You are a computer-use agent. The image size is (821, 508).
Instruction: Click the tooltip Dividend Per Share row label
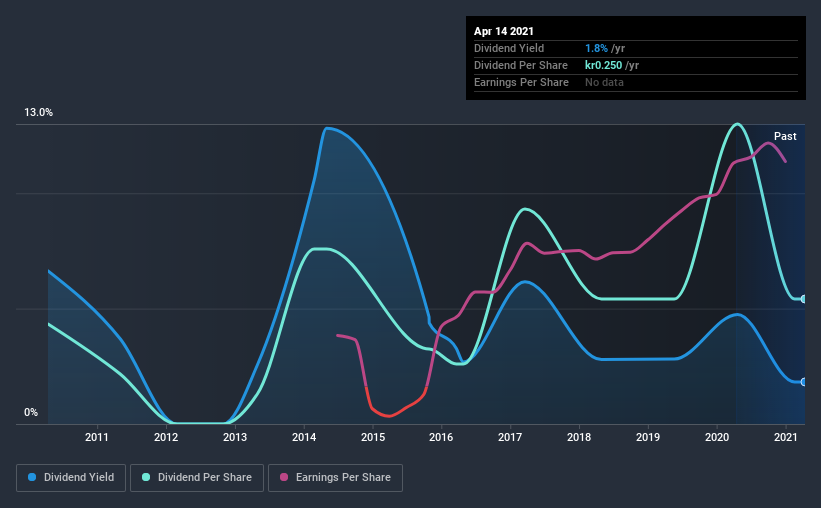(520, 65)
